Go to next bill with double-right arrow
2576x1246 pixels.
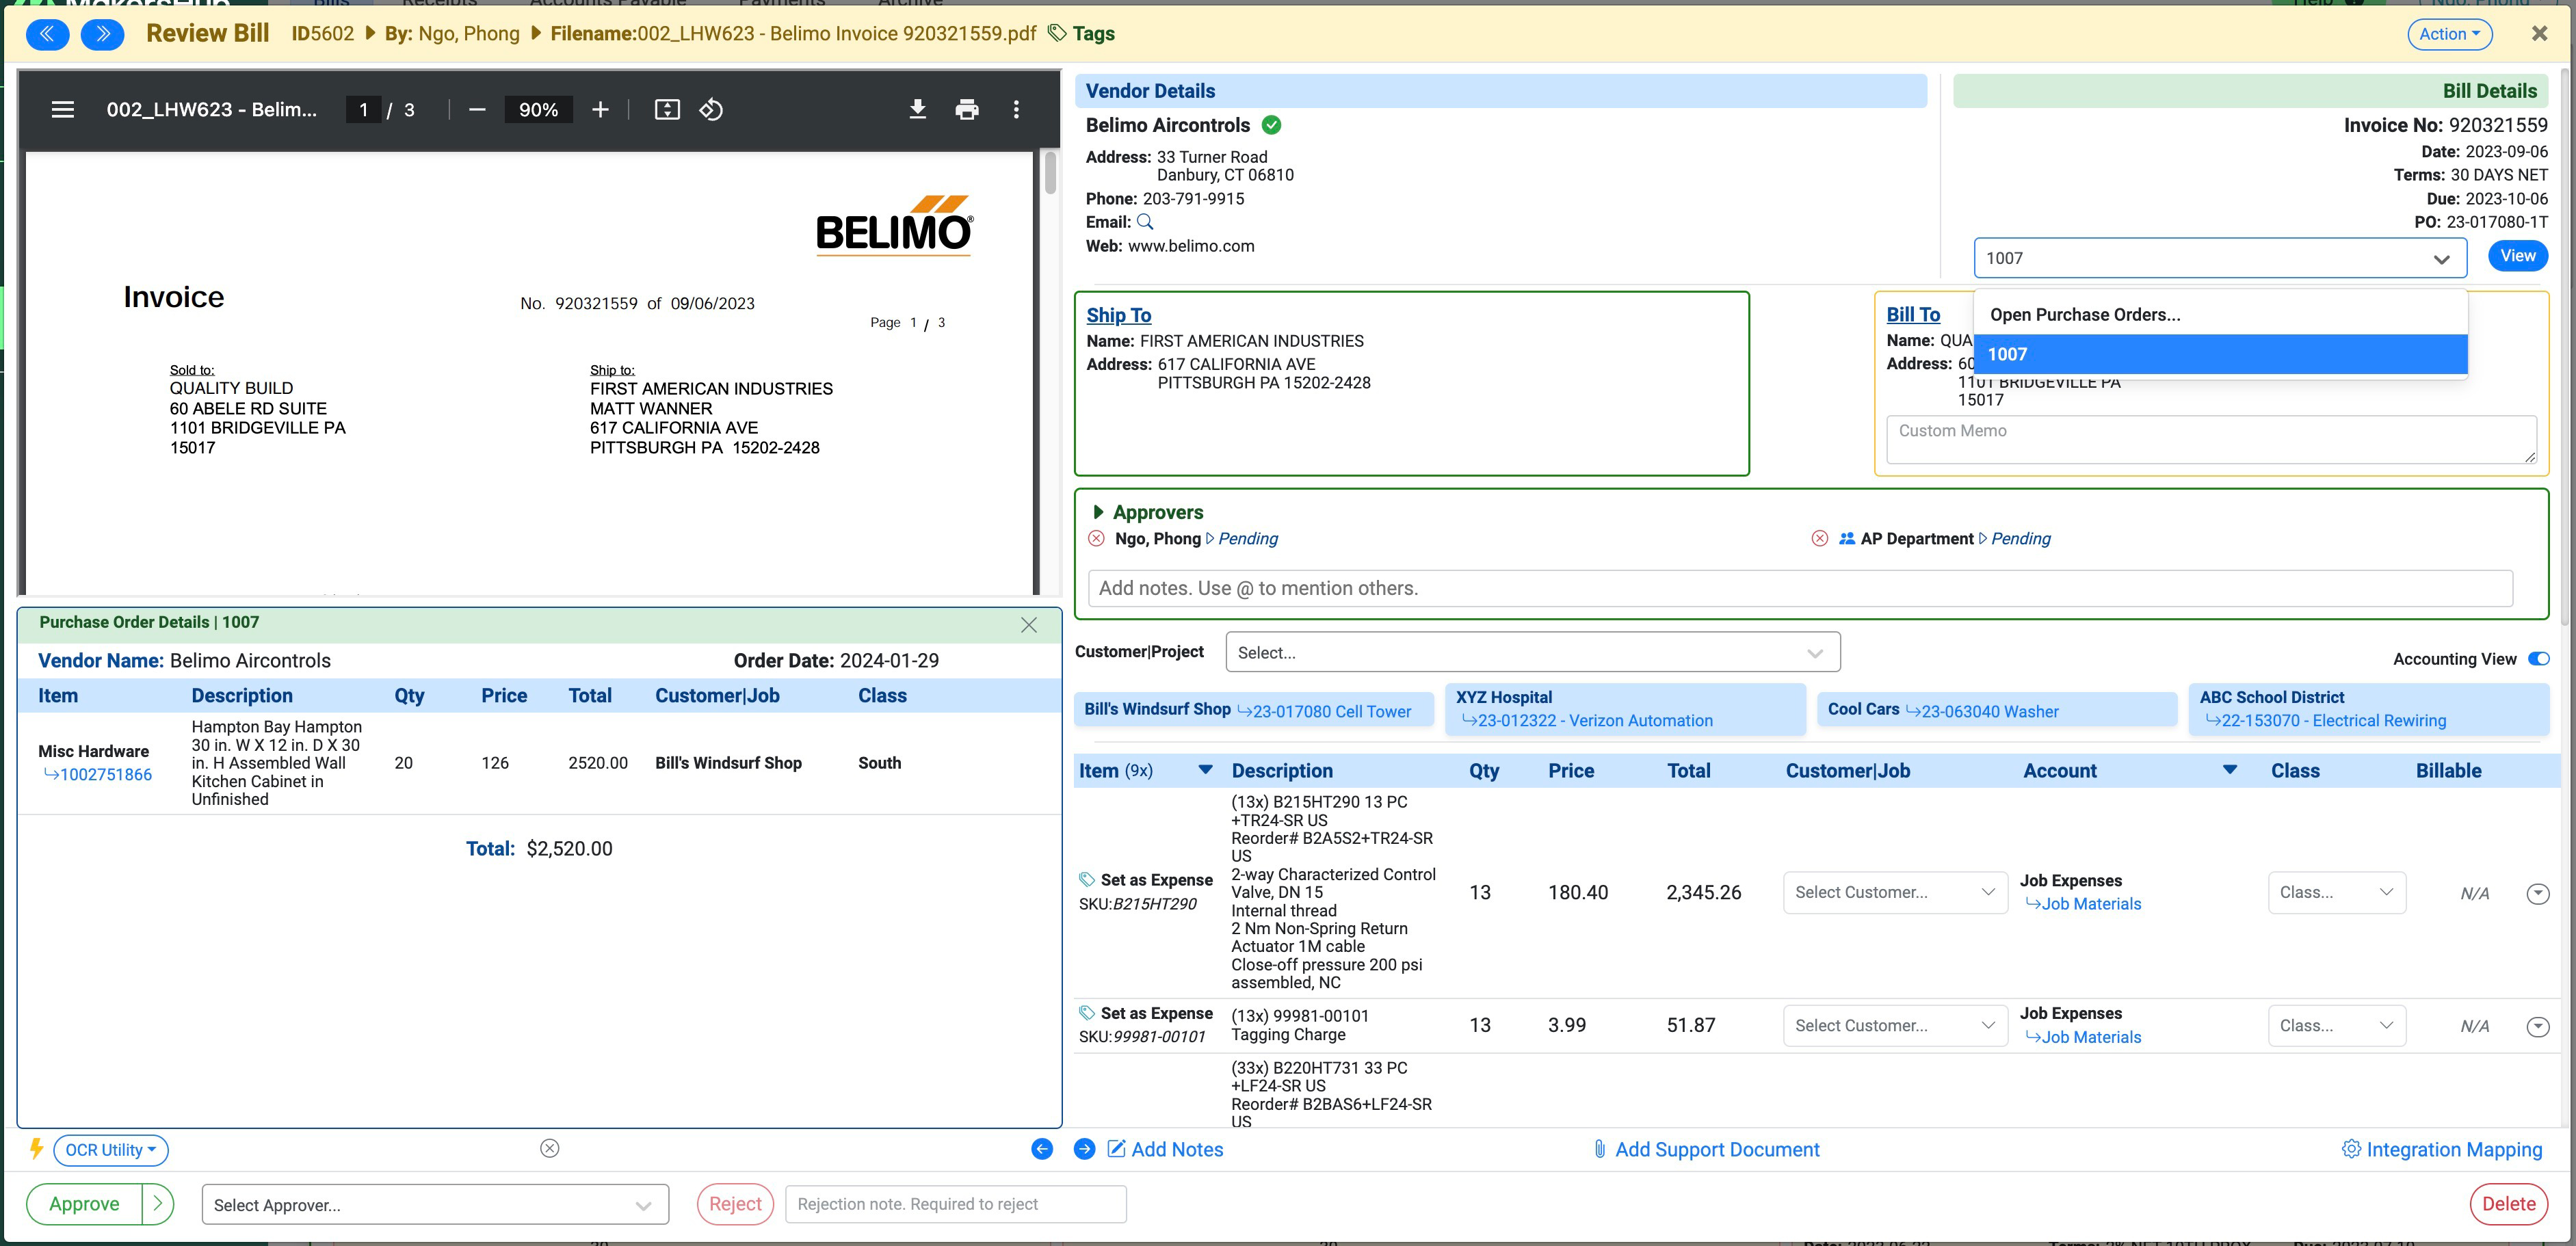(102, 34)
